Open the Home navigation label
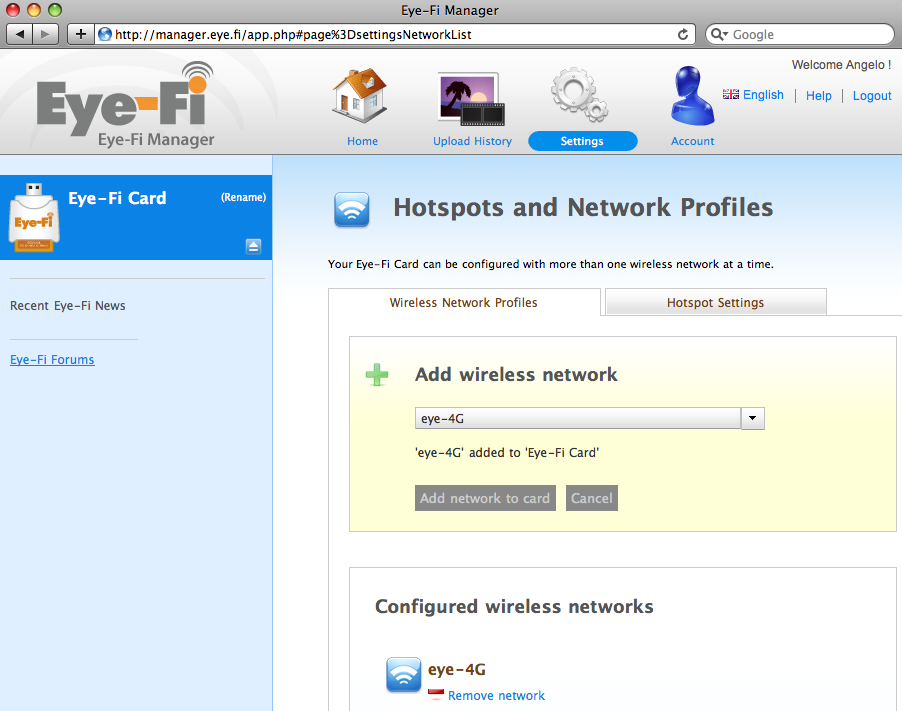Viewport: 902px width, 711px height. tap(362, 141)
